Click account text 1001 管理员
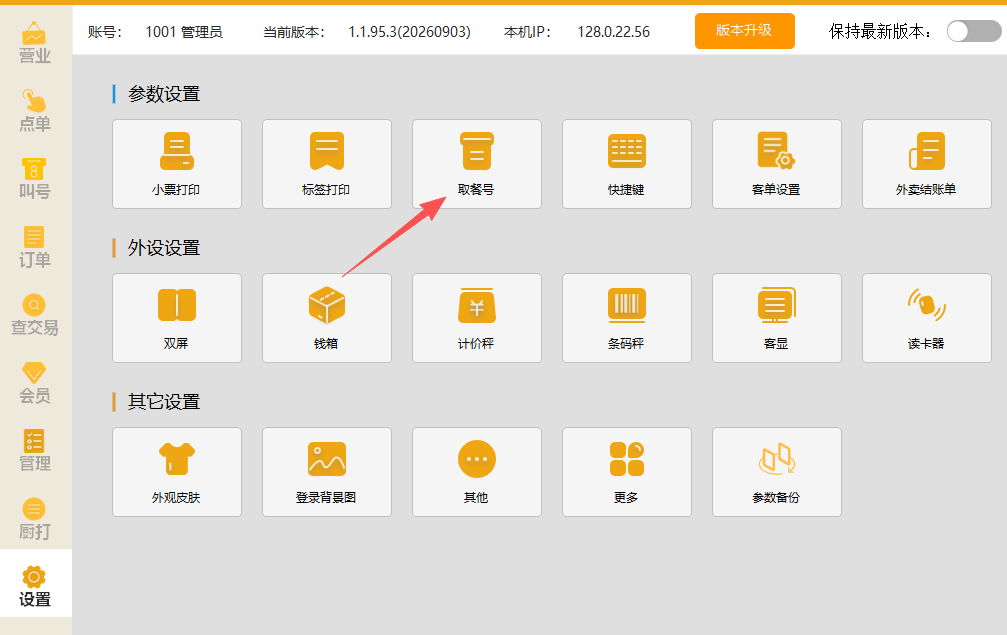This screenshot has width=1007, height=635. pos(184,31)
